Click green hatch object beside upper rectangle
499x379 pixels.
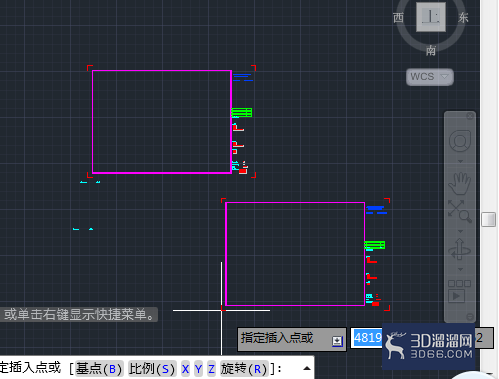(242, 113)
